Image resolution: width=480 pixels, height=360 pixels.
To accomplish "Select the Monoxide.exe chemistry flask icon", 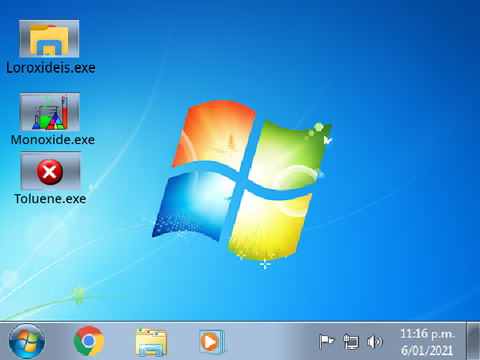I will point(50,112).
